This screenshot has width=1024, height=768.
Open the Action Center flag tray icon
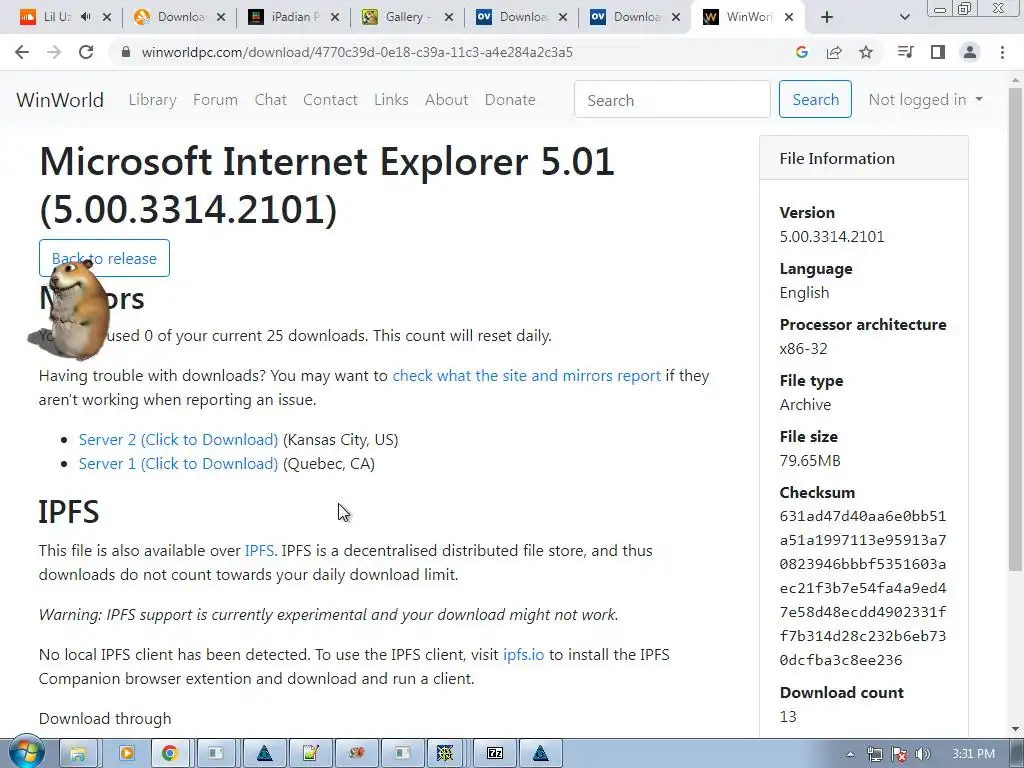tap(899, 754)
